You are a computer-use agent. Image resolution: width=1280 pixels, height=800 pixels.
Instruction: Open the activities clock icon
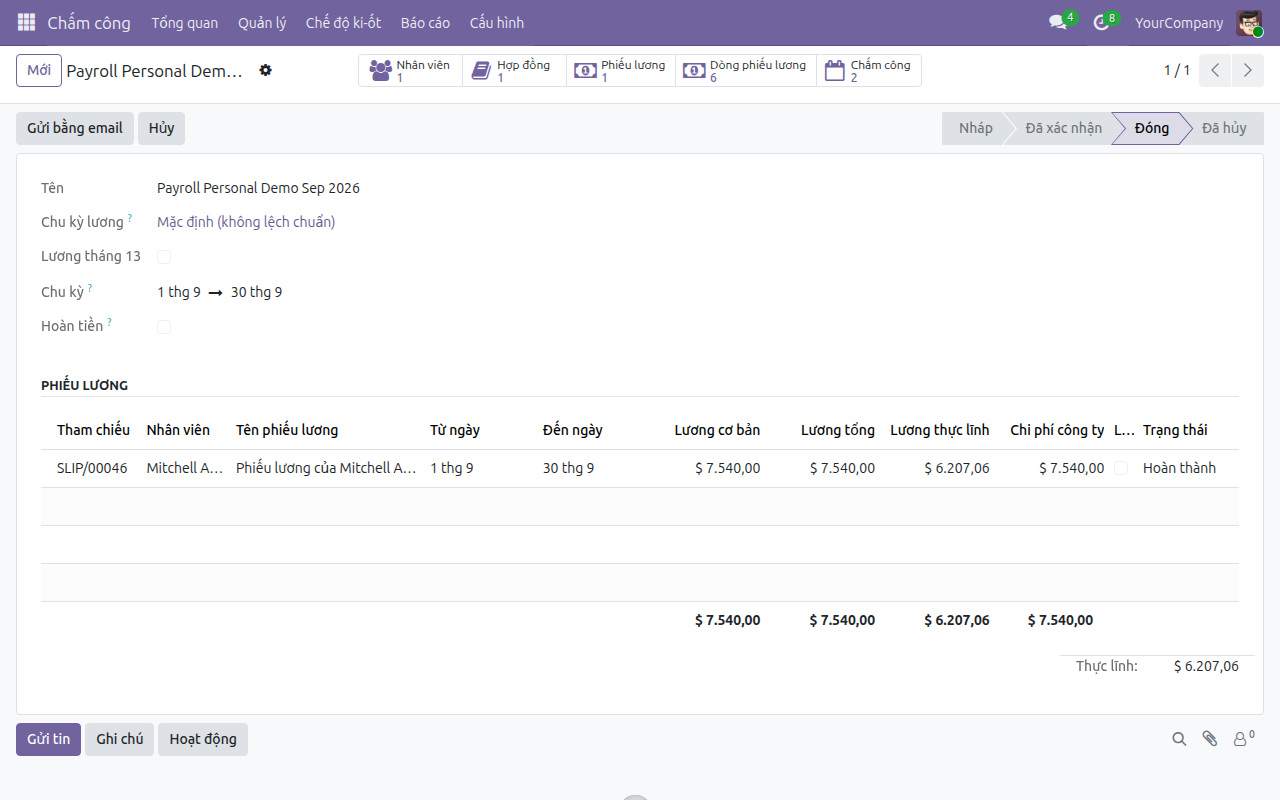coord(1102,22)
